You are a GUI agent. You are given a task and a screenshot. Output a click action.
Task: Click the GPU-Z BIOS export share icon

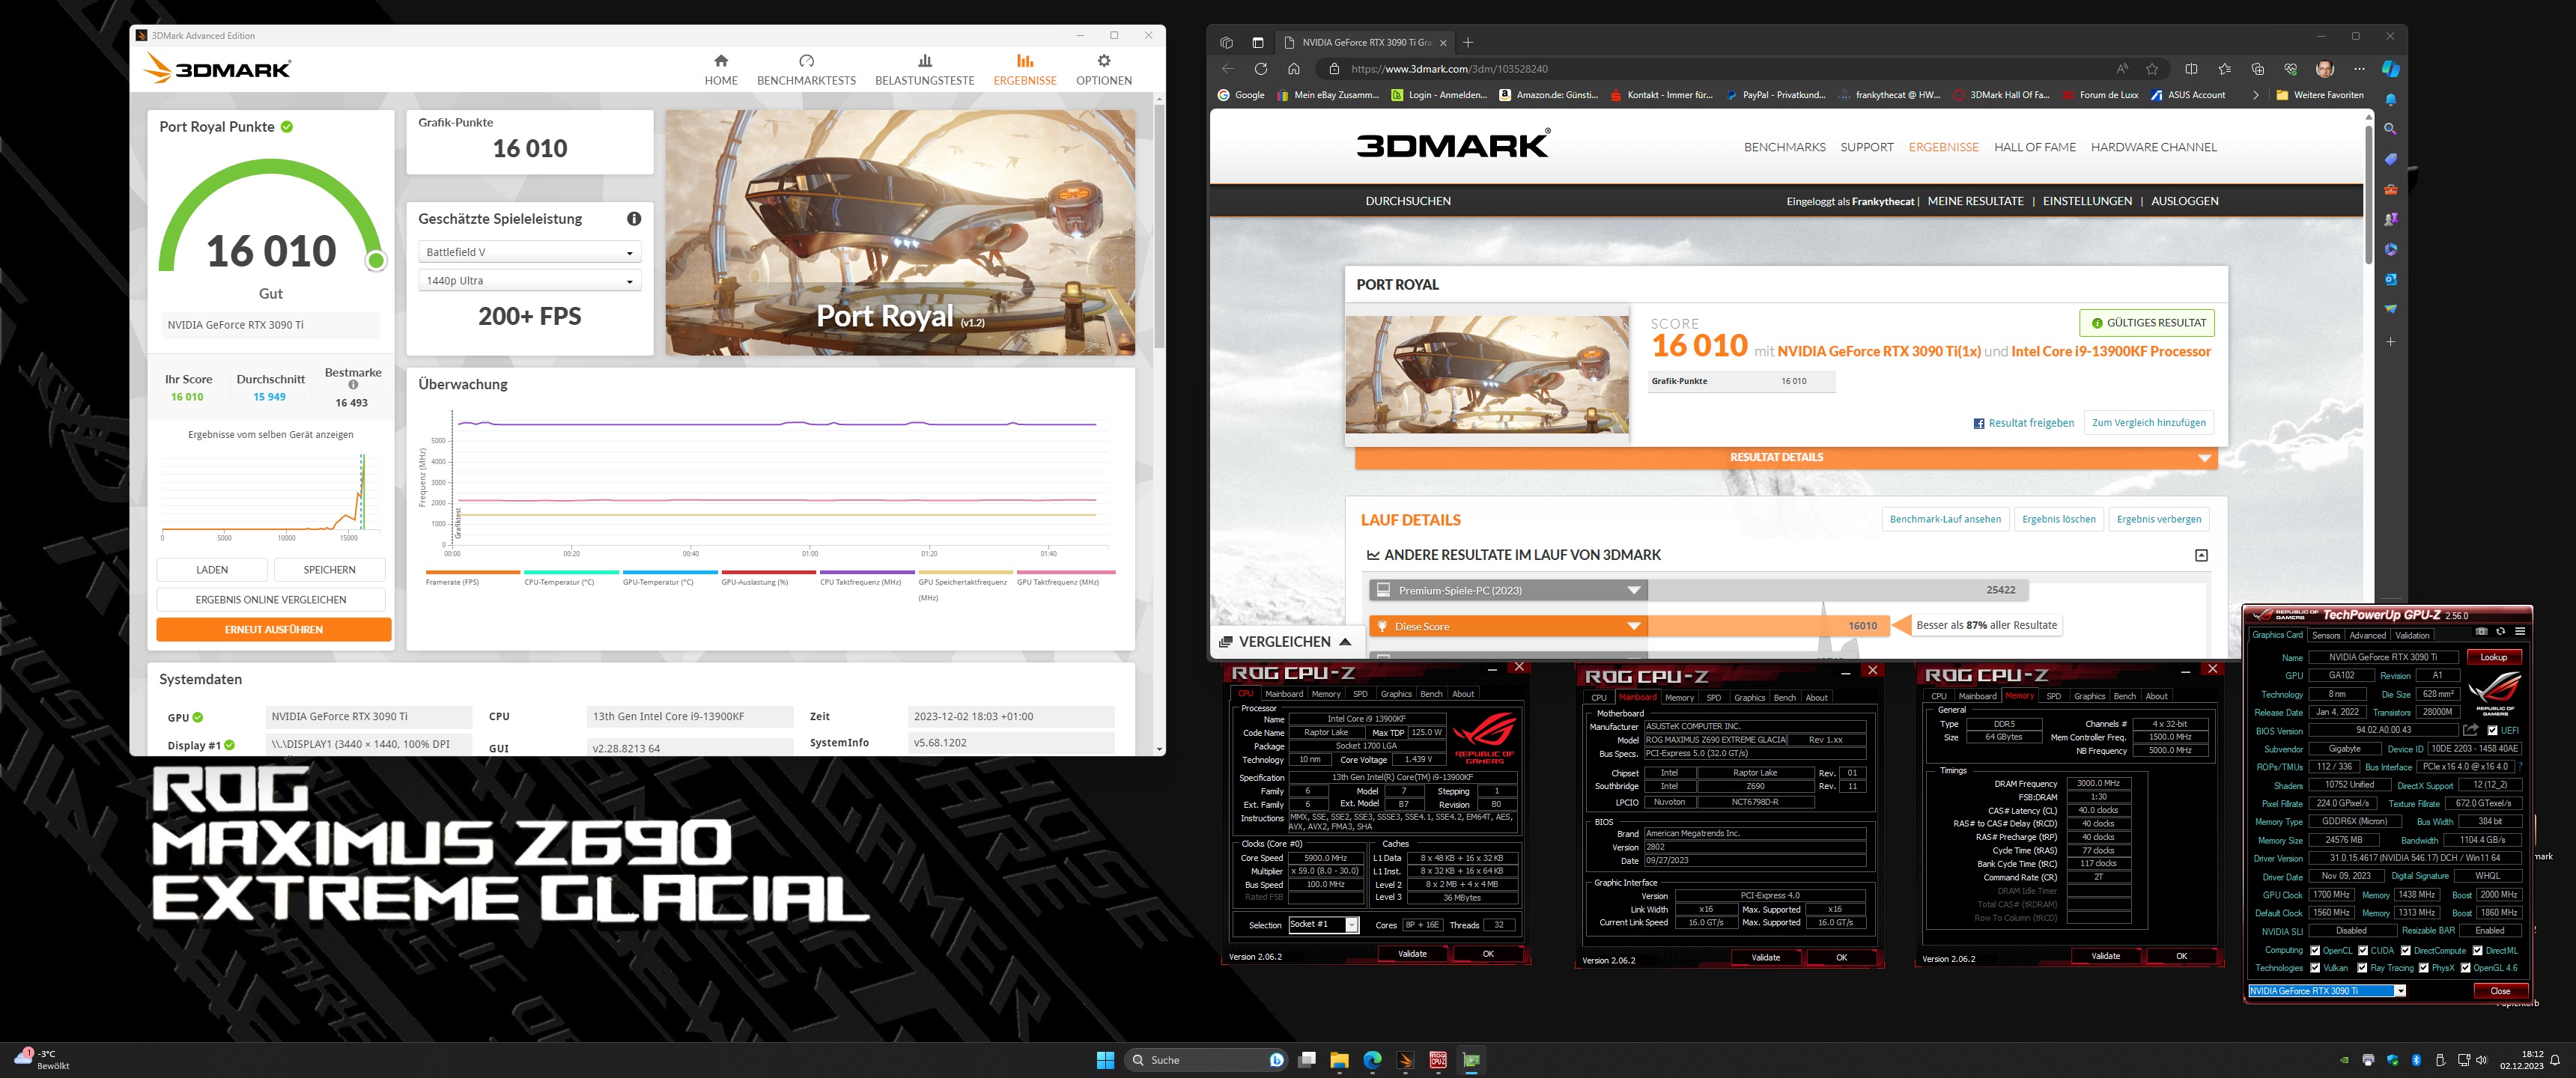point(2471,730)
